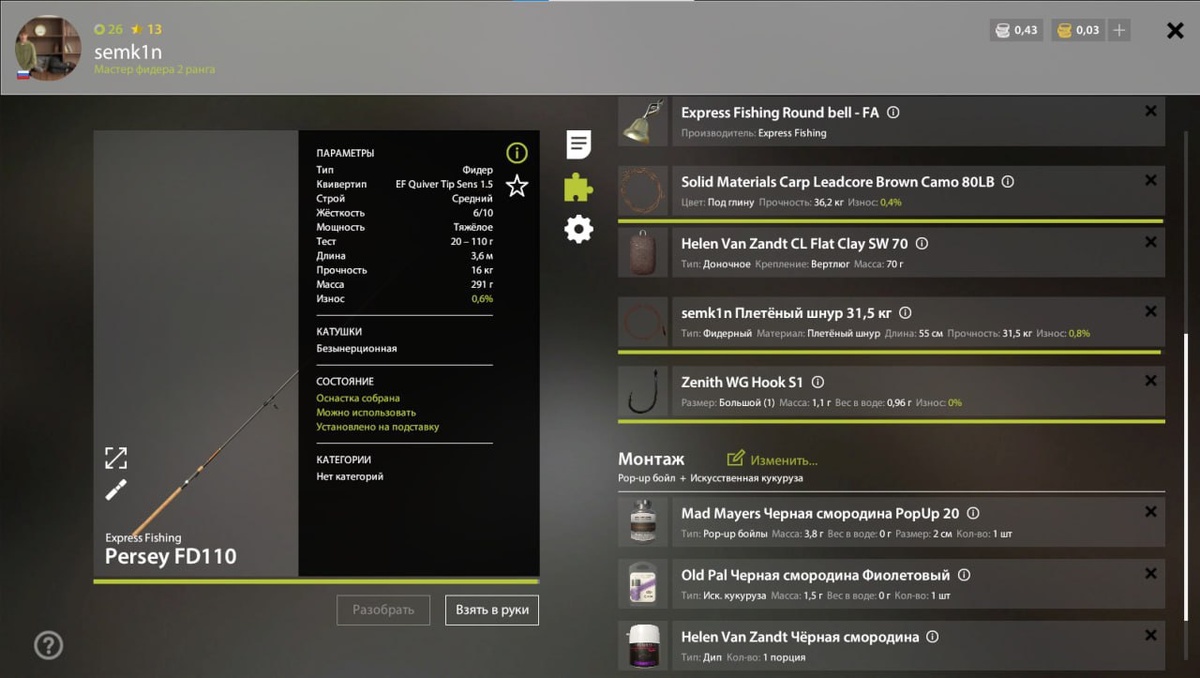The image size is (1200, 678).
Task: Click the braided line thumbnail
Action: pyautogui.click(x=642, y=322)
